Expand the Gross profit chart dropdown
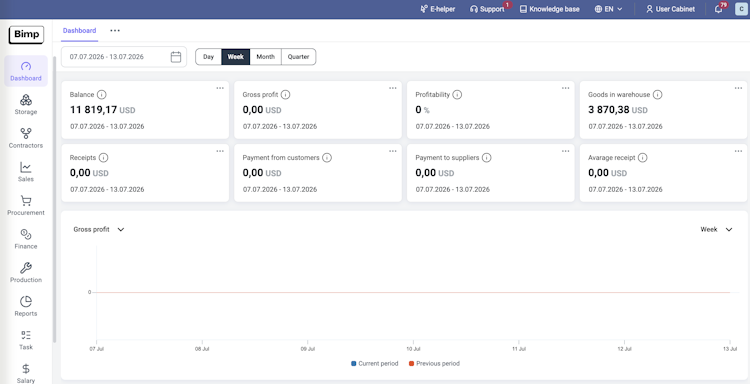 pos(99,230)
